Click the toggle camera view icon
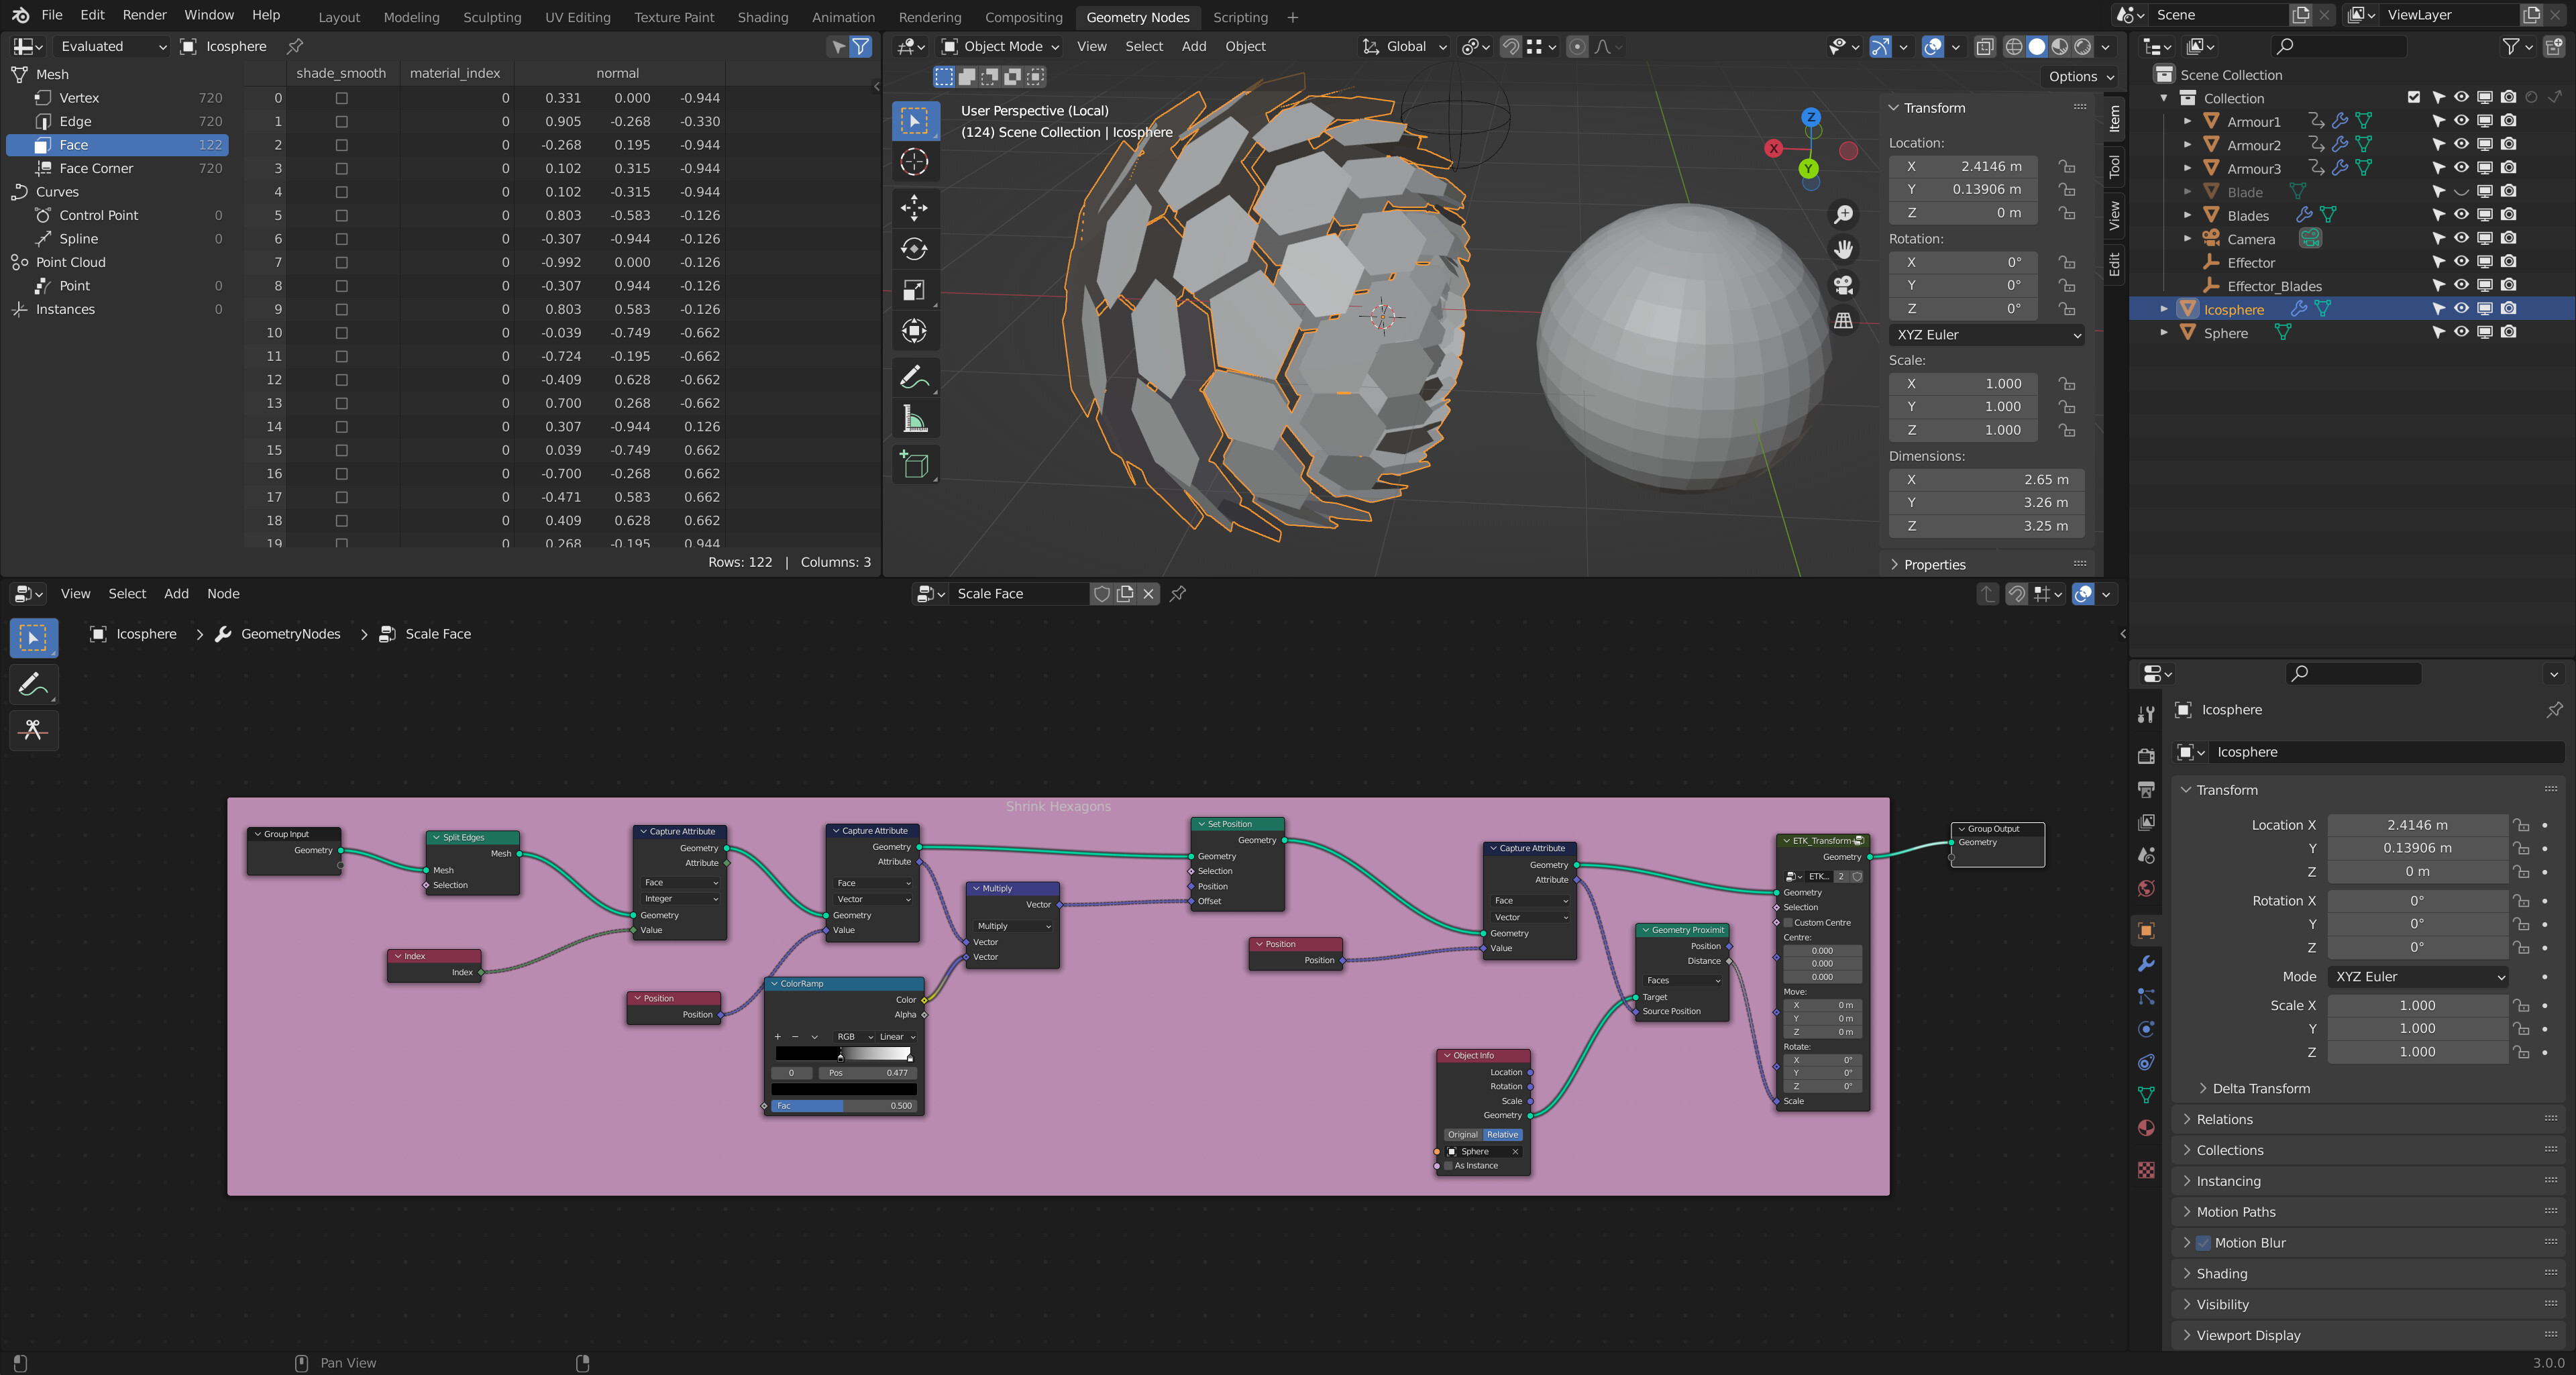2576x1375 pixels. [1843, 285]
